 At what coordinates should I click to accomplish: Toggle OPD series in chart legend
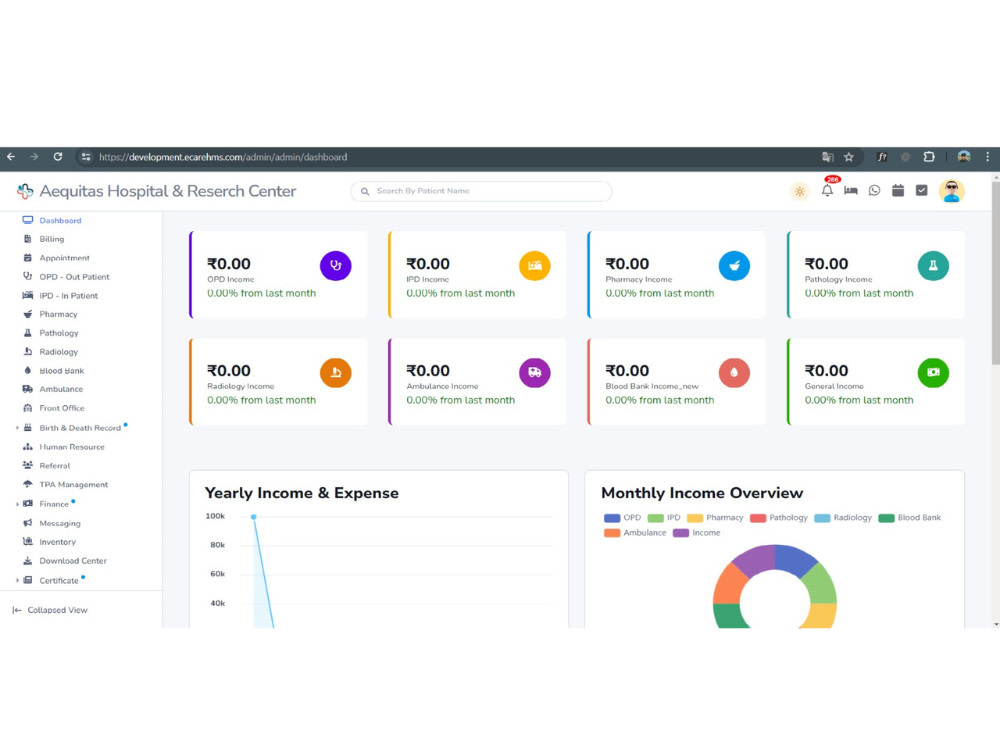(622, 518)
